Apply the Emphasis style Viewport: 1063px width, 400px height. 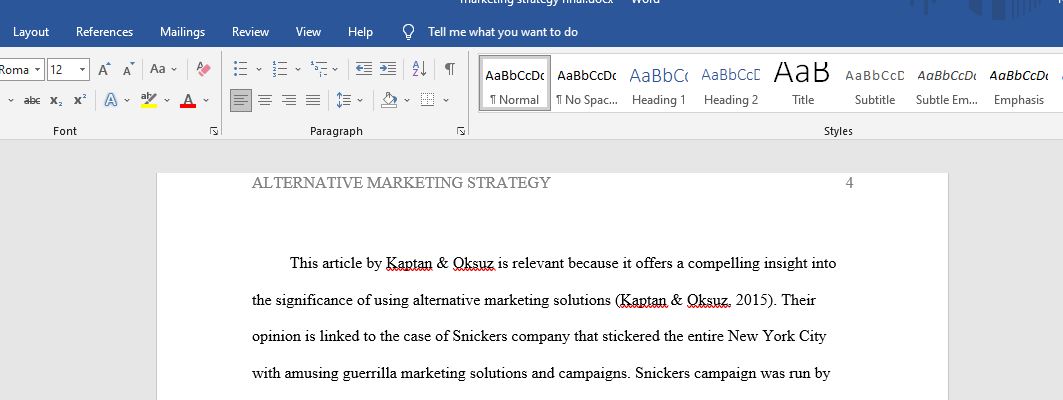1018,83
